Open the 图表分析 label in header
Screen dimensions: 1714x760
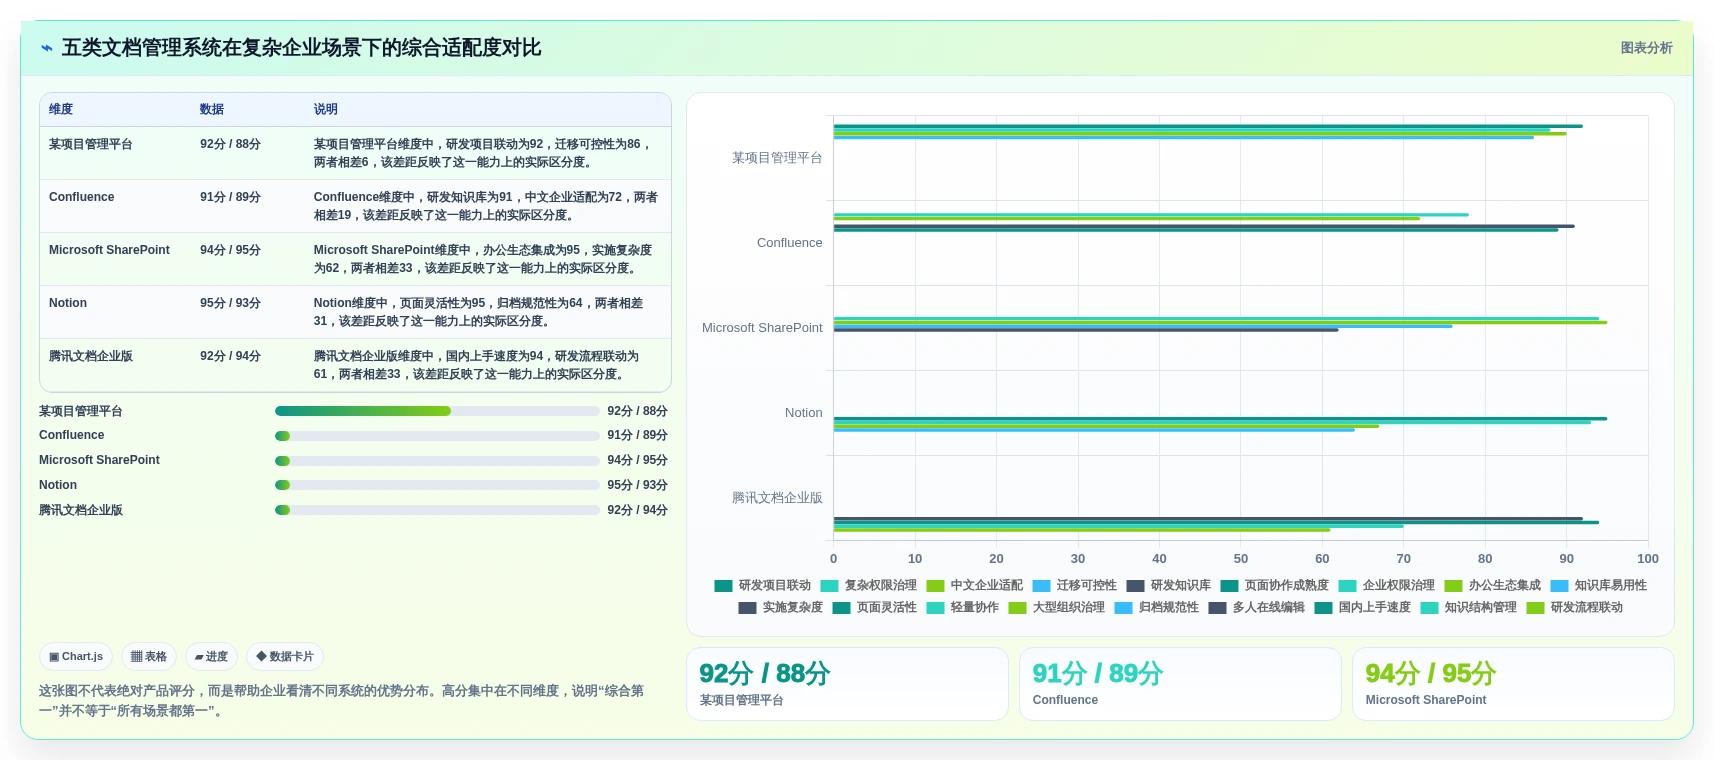click(x=1646, y=48)
